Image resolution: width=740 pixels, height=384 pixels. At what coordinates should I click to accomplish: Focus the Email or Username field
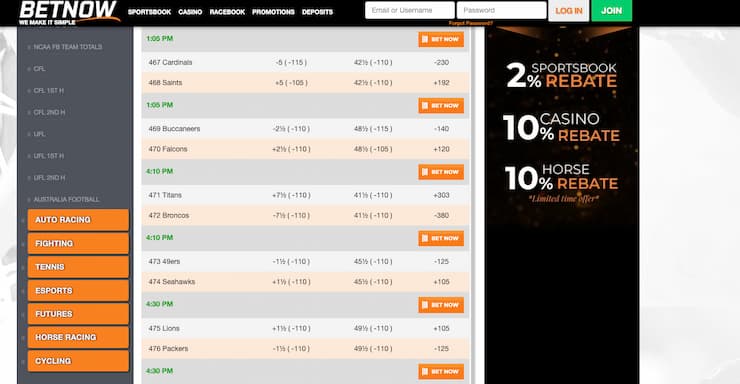tap(410, 10)
